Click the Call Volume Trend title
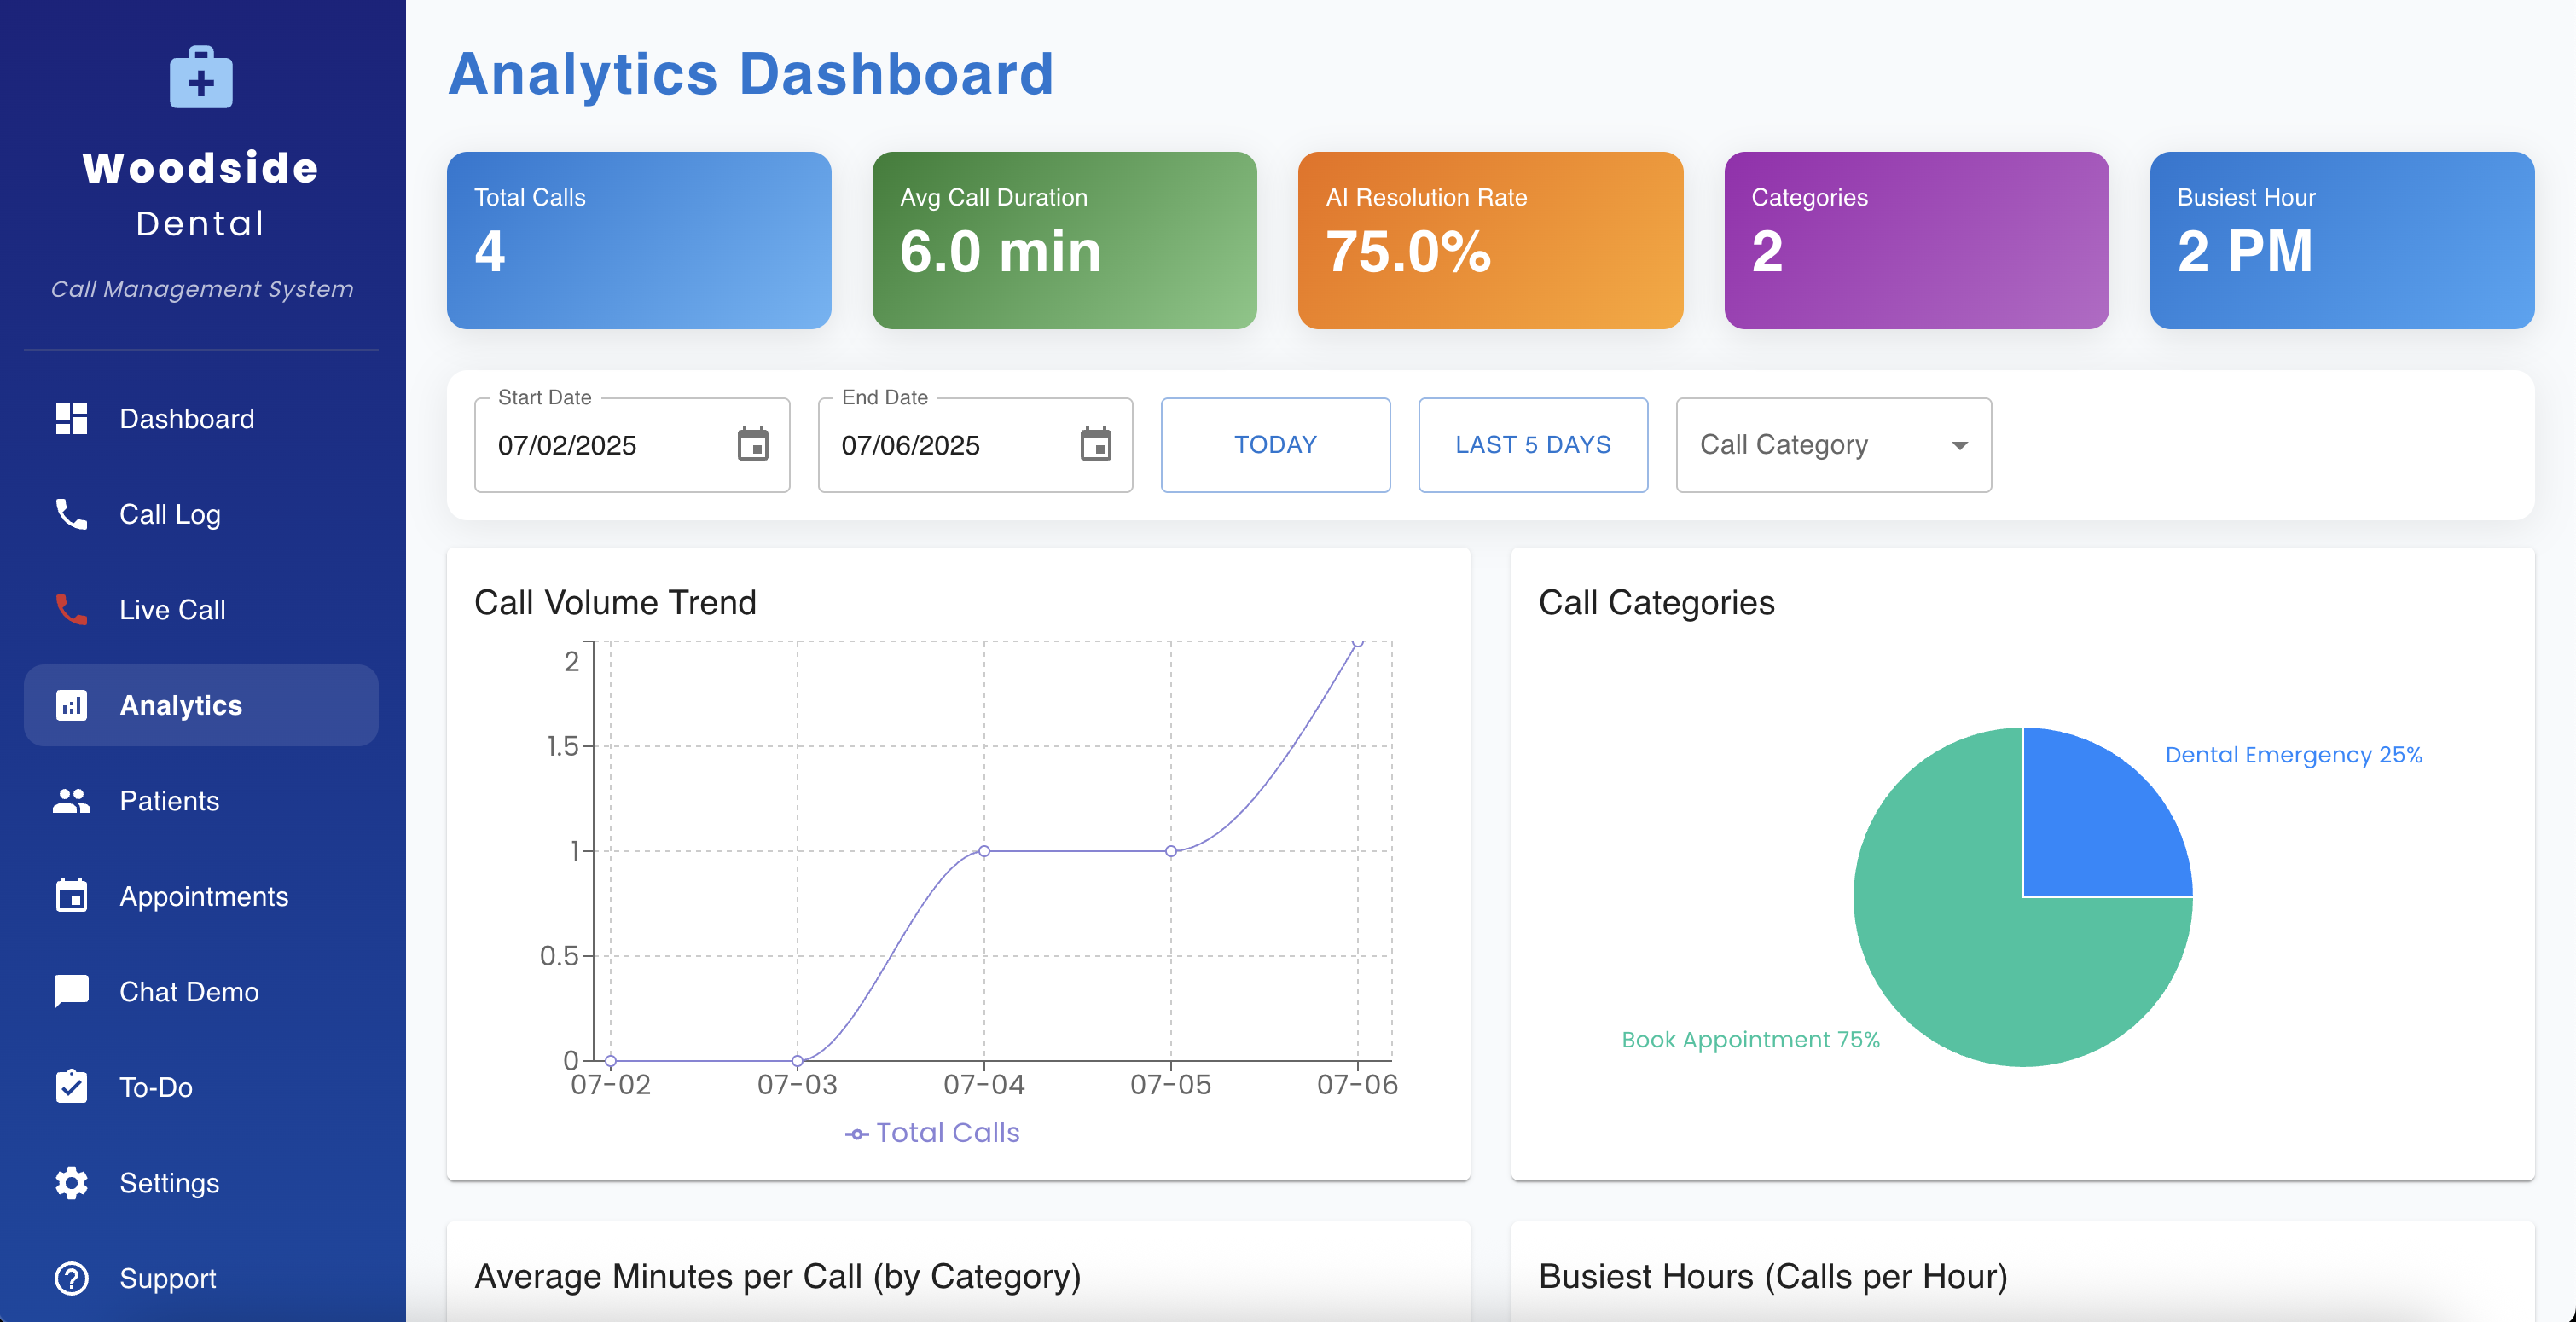2576x1322 pixels. pyautogui.click(x=615, y=602)
